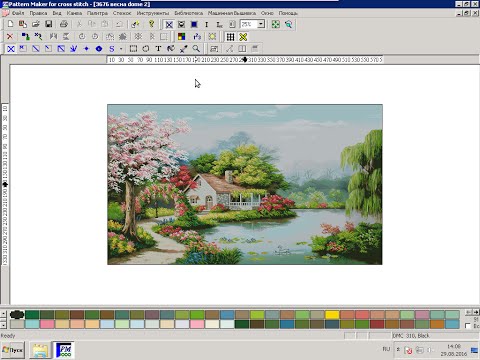Open the Окно menu
This screenshot has height=360, width=480.
tap(267, 13)
